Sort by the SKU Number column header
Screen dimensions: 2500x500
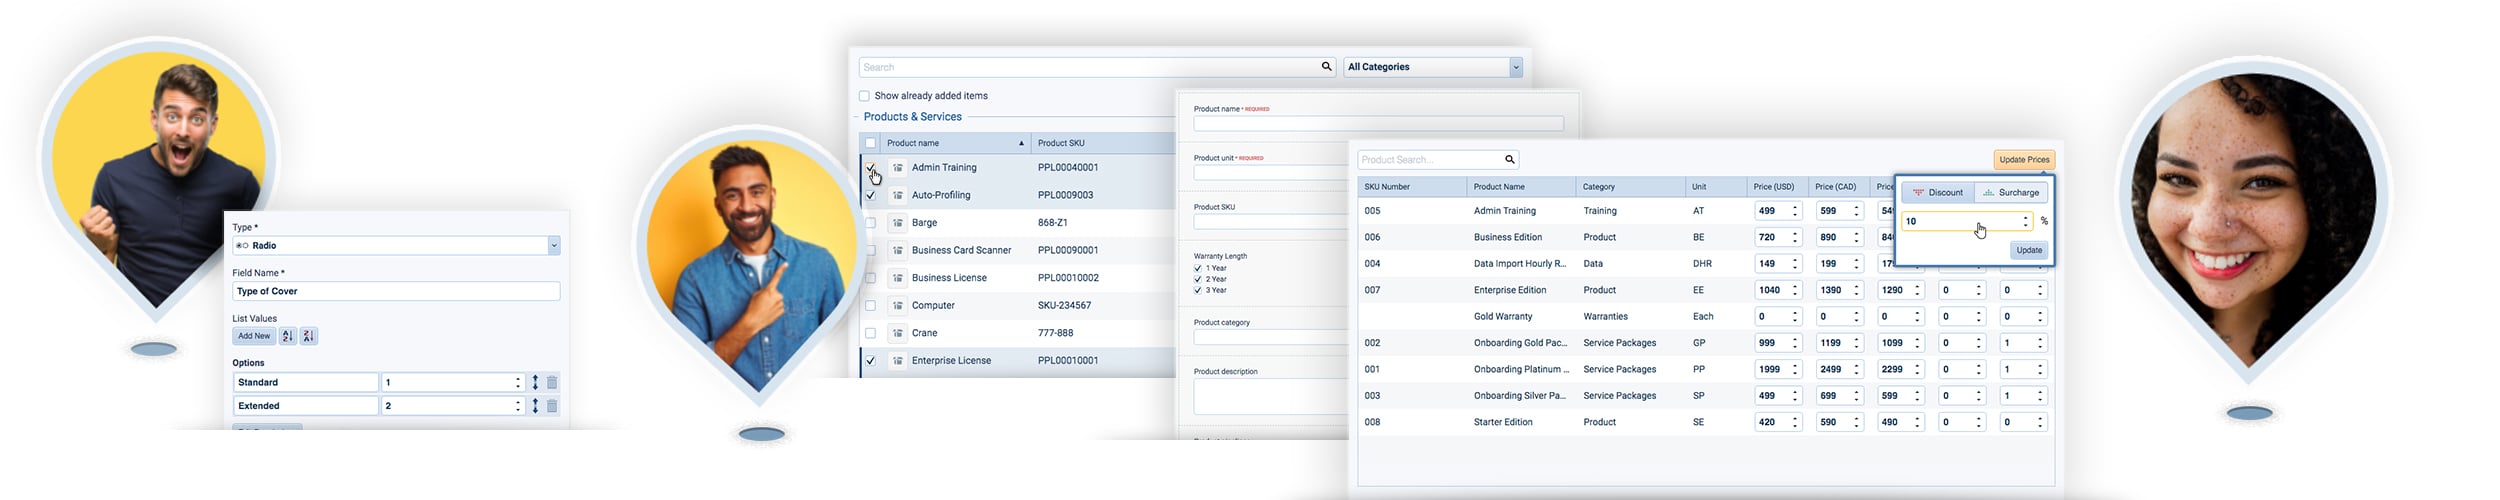pyautogui.click(x=1411, y=187)
